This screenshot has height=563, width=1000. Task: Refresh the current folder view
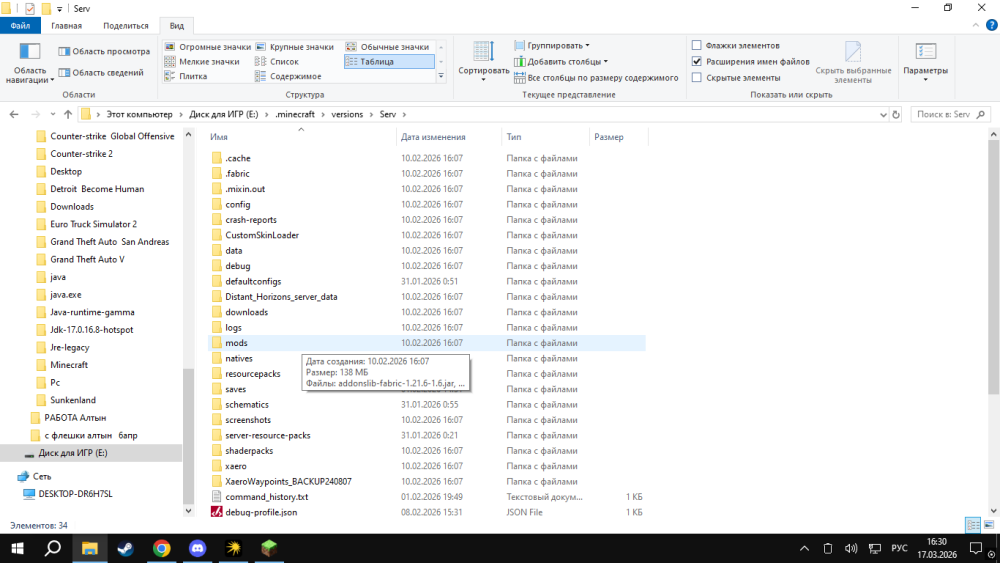[896, 115]
